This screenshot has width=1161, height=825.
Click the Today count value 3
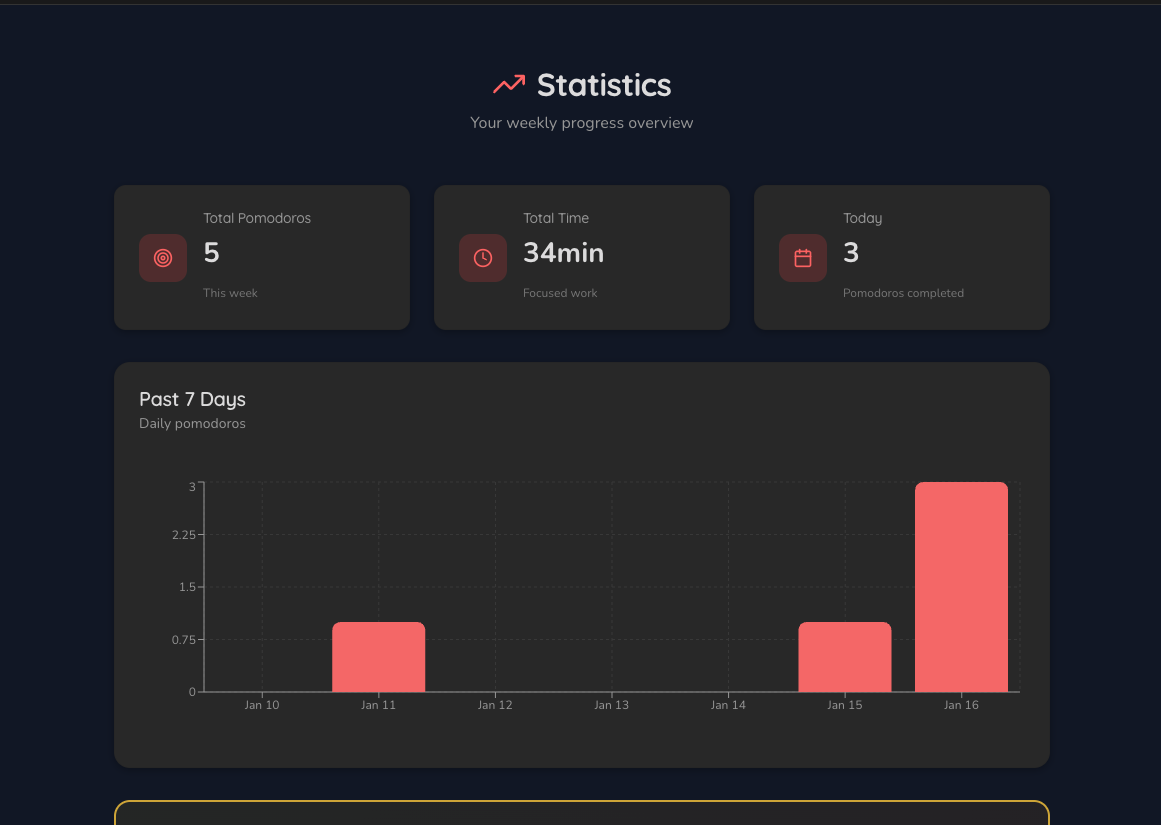tap(851, 253)
